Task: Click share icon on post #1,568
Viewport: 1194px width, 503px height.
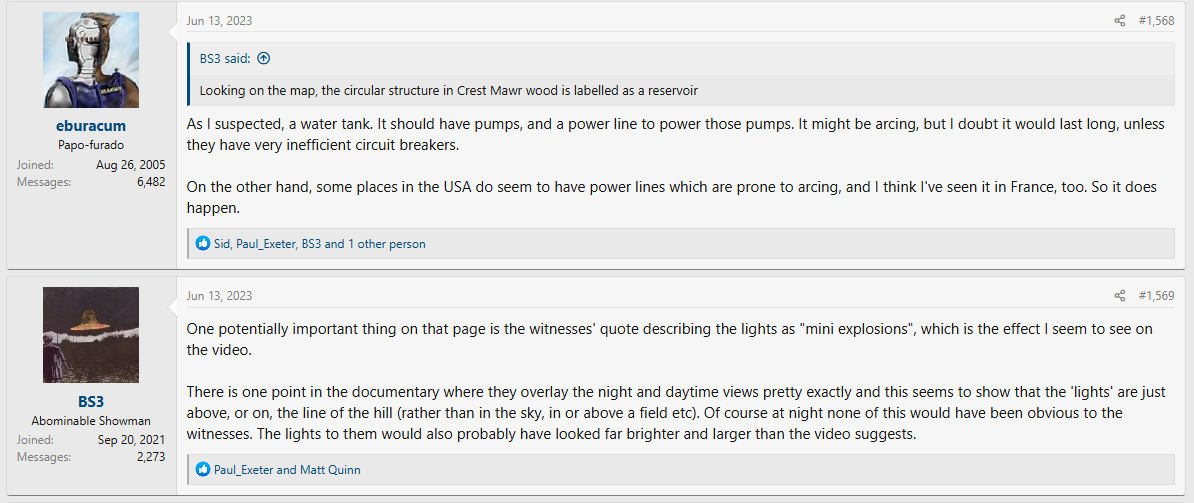Action: (x=1120, y=21)
